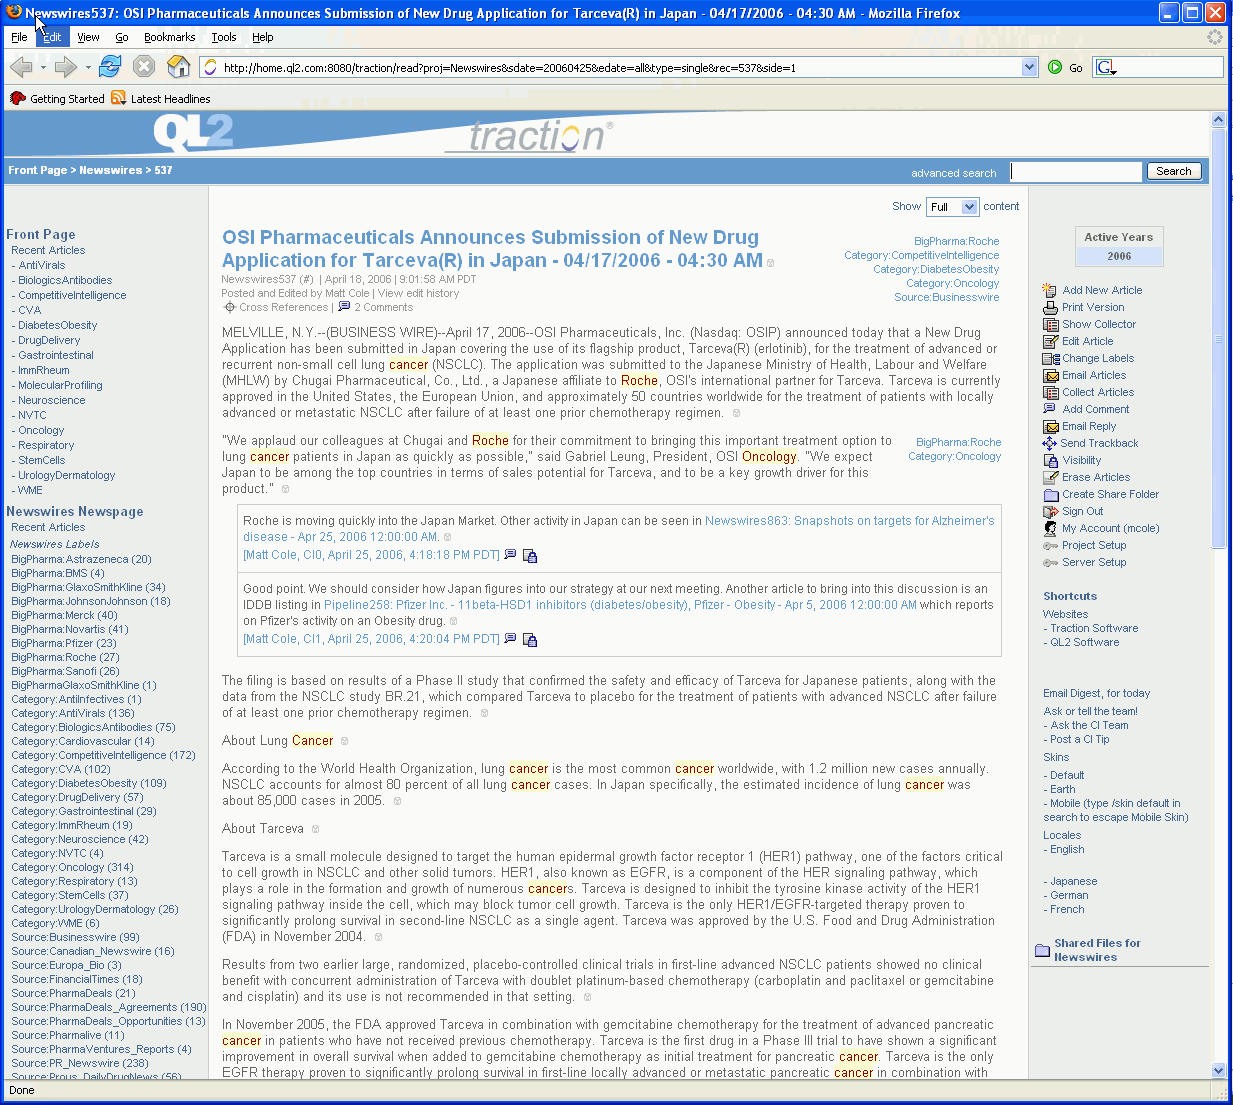Open the Pipeline258 Pfizer Inc. link
The image size is (1233, 1105).
[620, 605]
